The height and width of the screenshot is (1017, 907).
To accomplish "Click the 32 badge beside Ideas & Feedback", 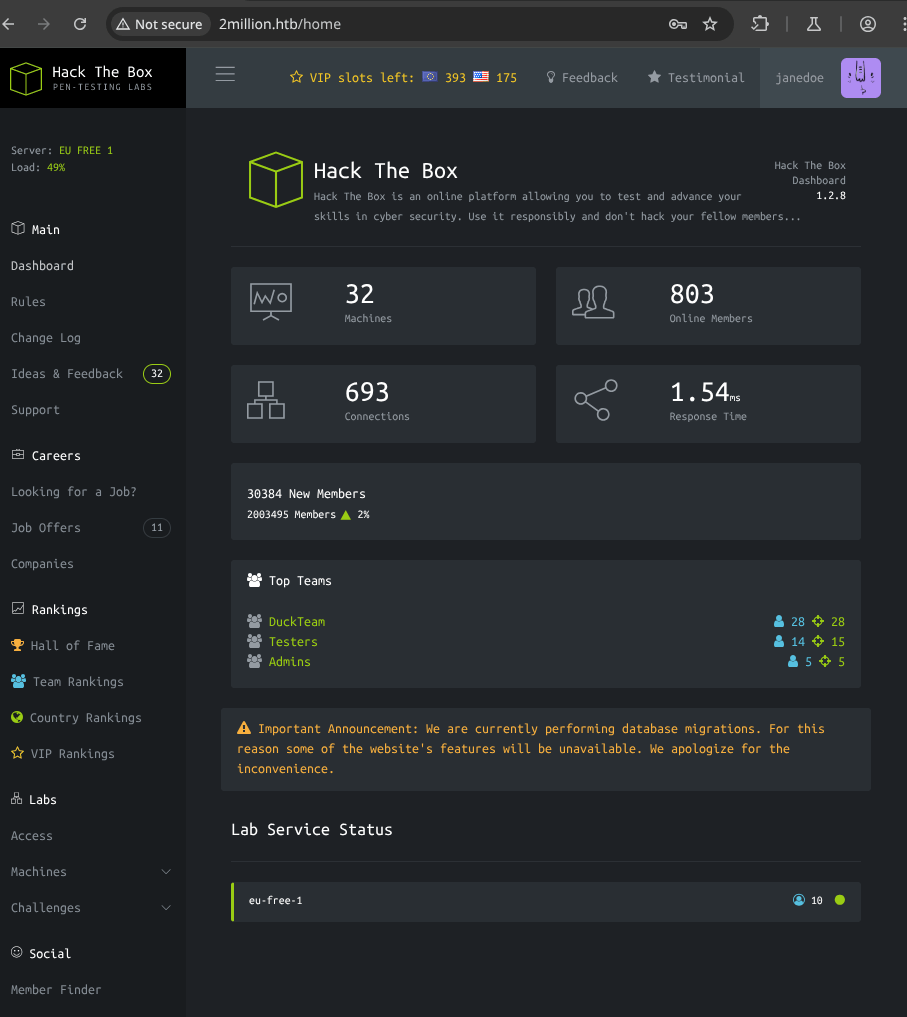I will (156, 374).
